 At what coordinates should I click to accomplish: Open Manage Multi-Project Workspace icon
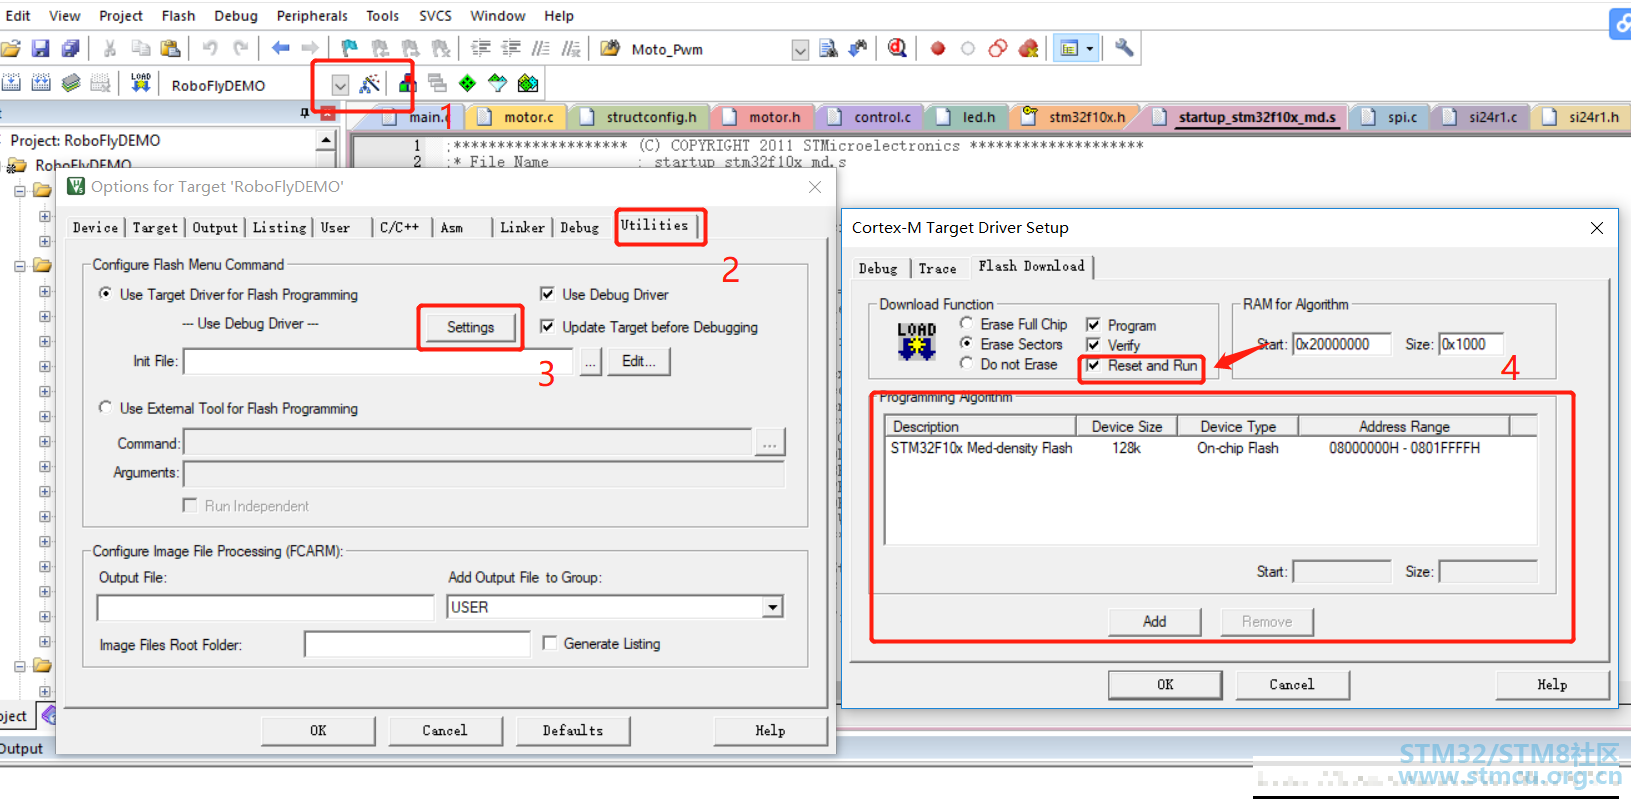coord(437,83)
